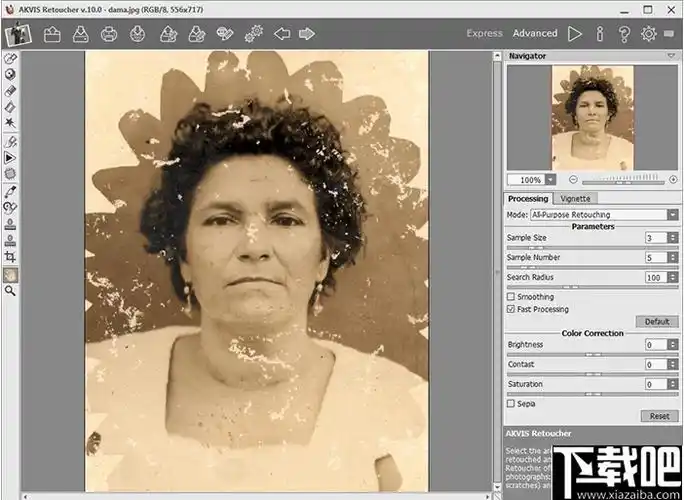The image size is (684, 500).
Task: Open Preferences via the gear icon
Action: pos(649,34)
